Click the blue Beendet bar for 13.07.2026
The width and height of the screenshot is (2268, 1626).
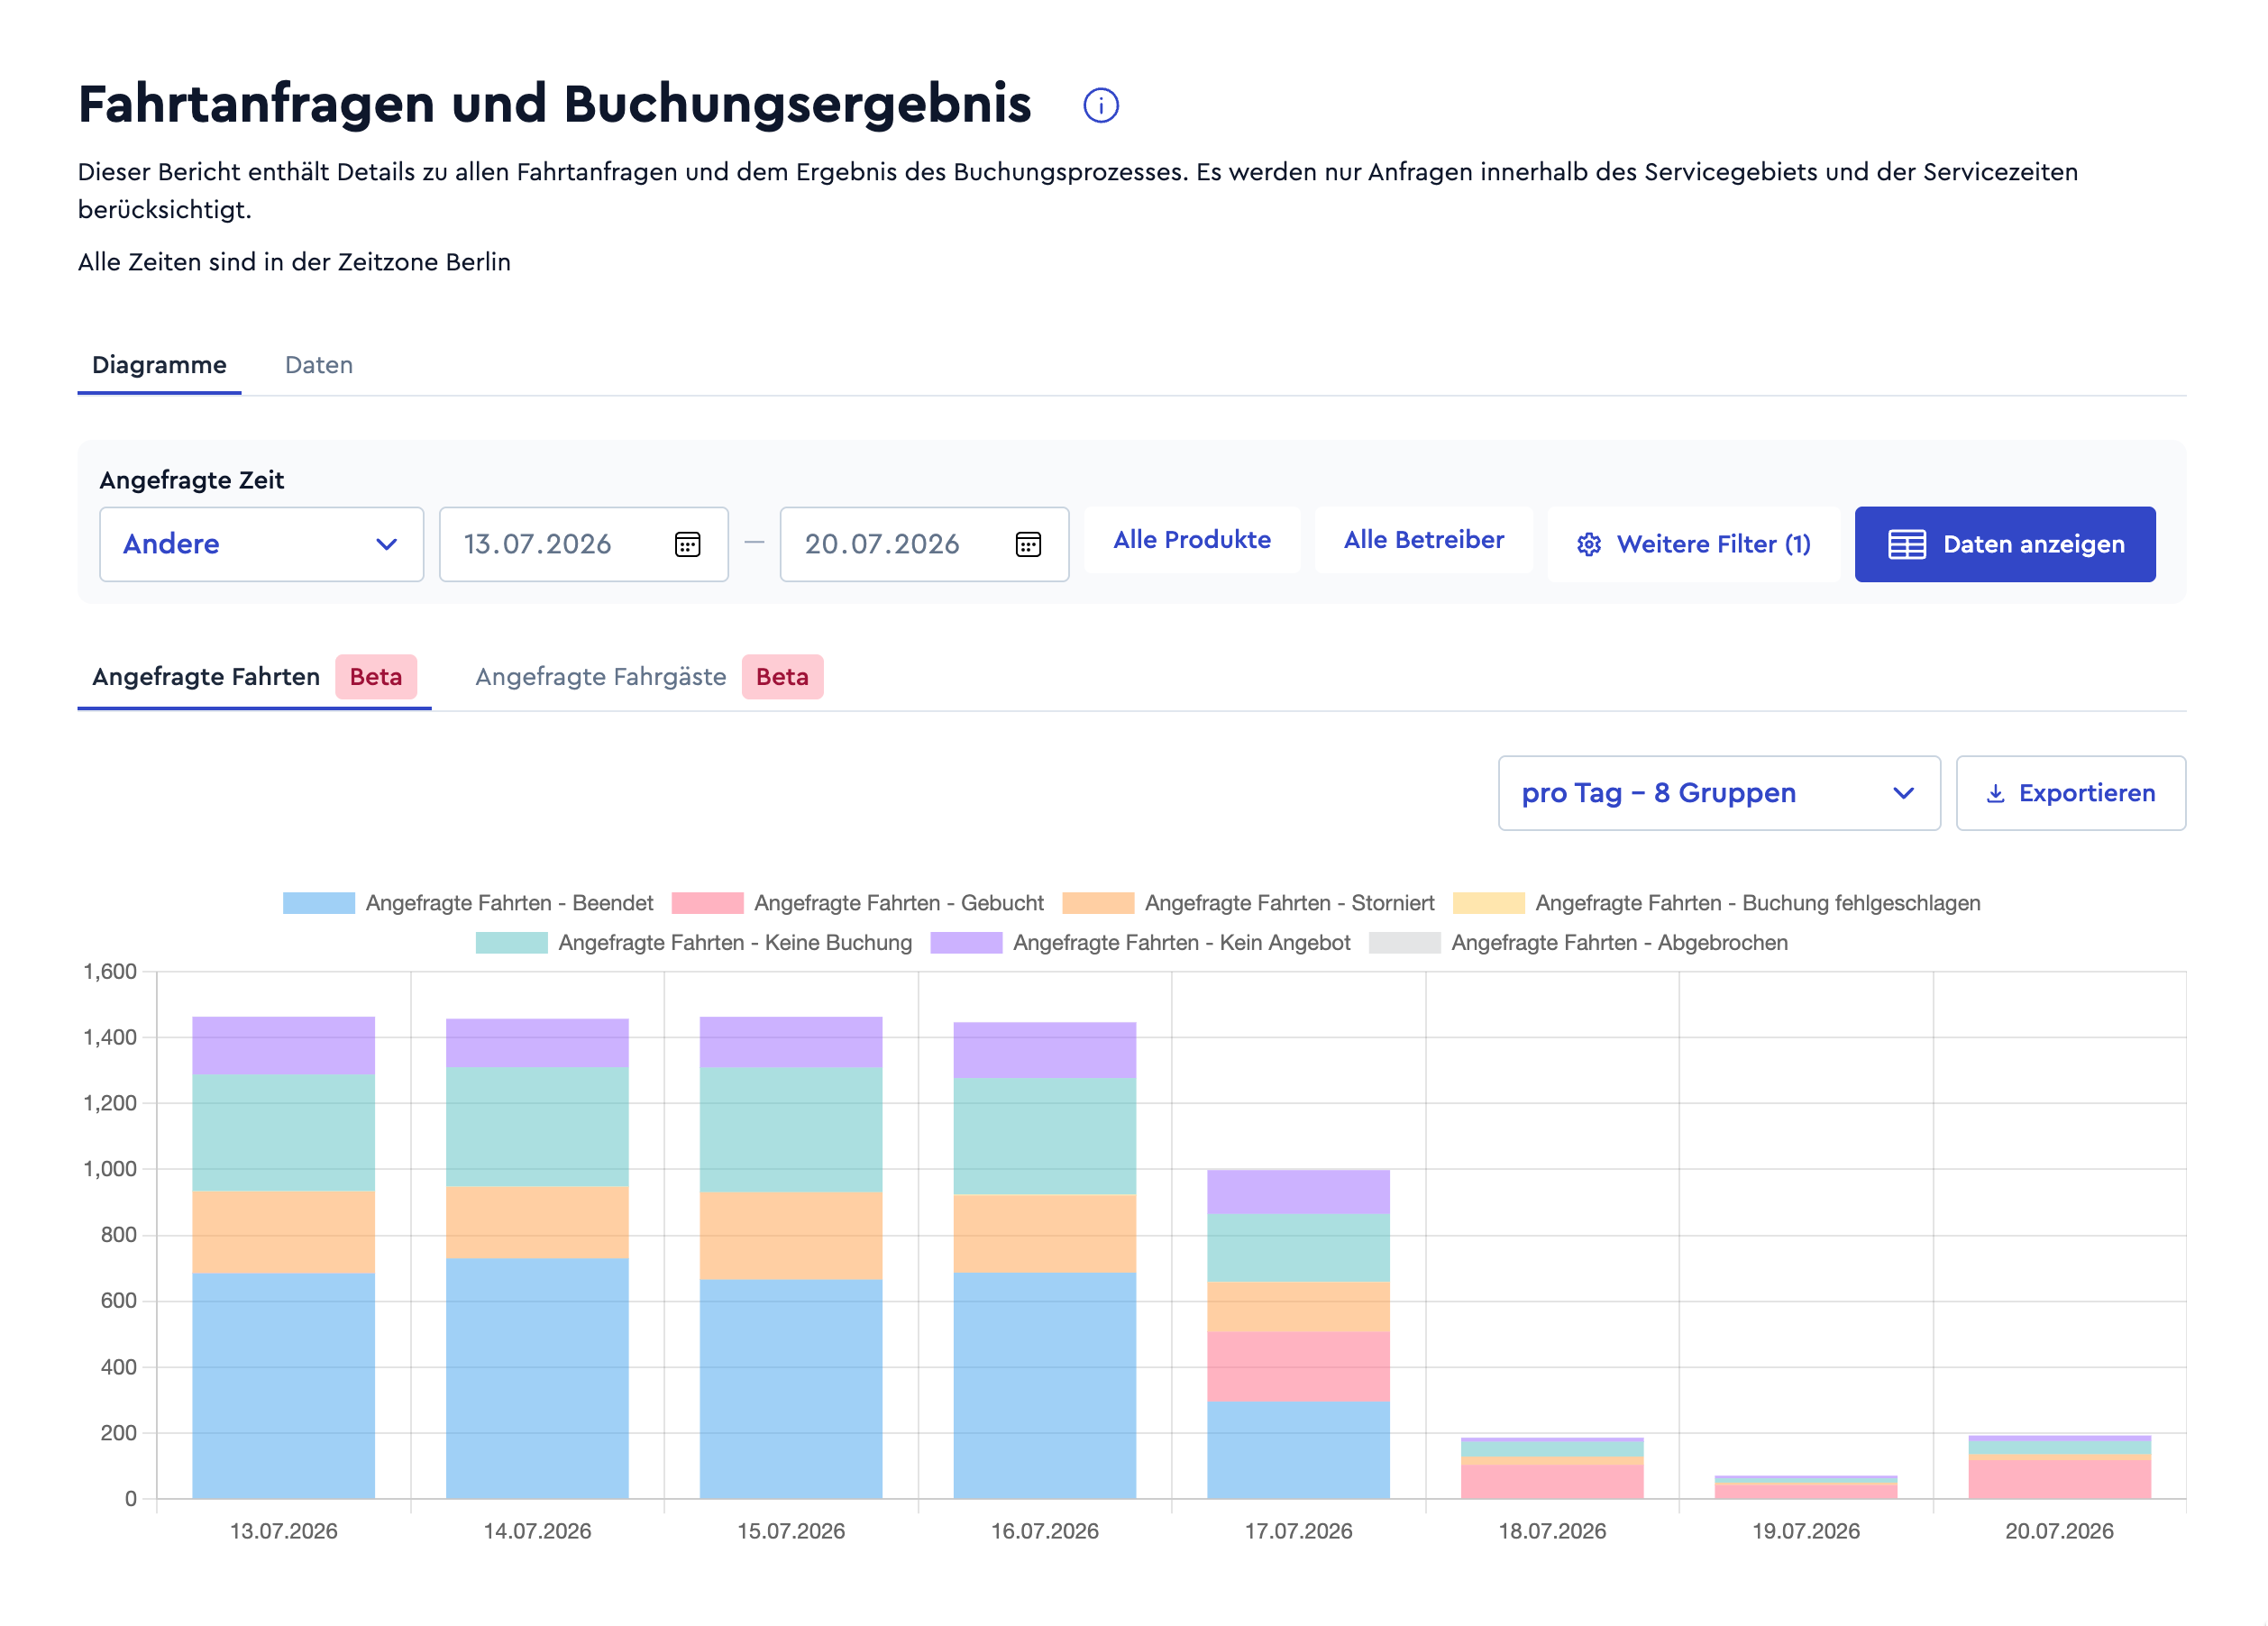[x=283, y=1385]
